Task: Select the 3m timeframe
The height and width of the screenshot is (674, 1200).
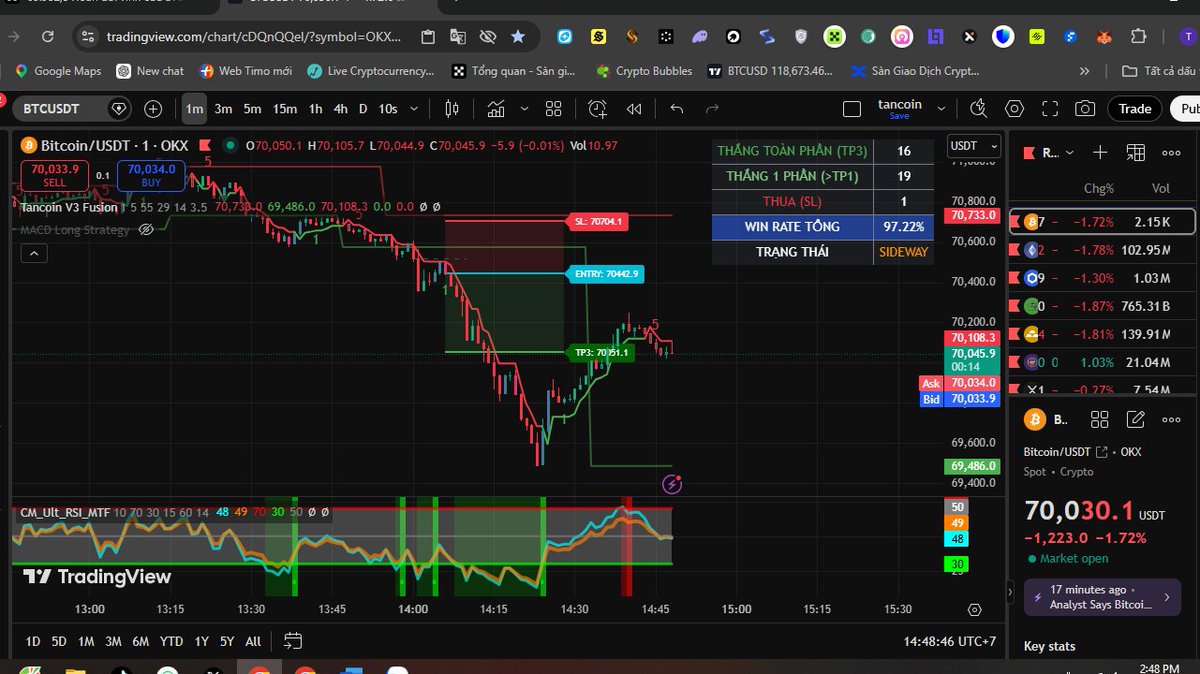Action: pyautogui.click(x=223, y=108)
